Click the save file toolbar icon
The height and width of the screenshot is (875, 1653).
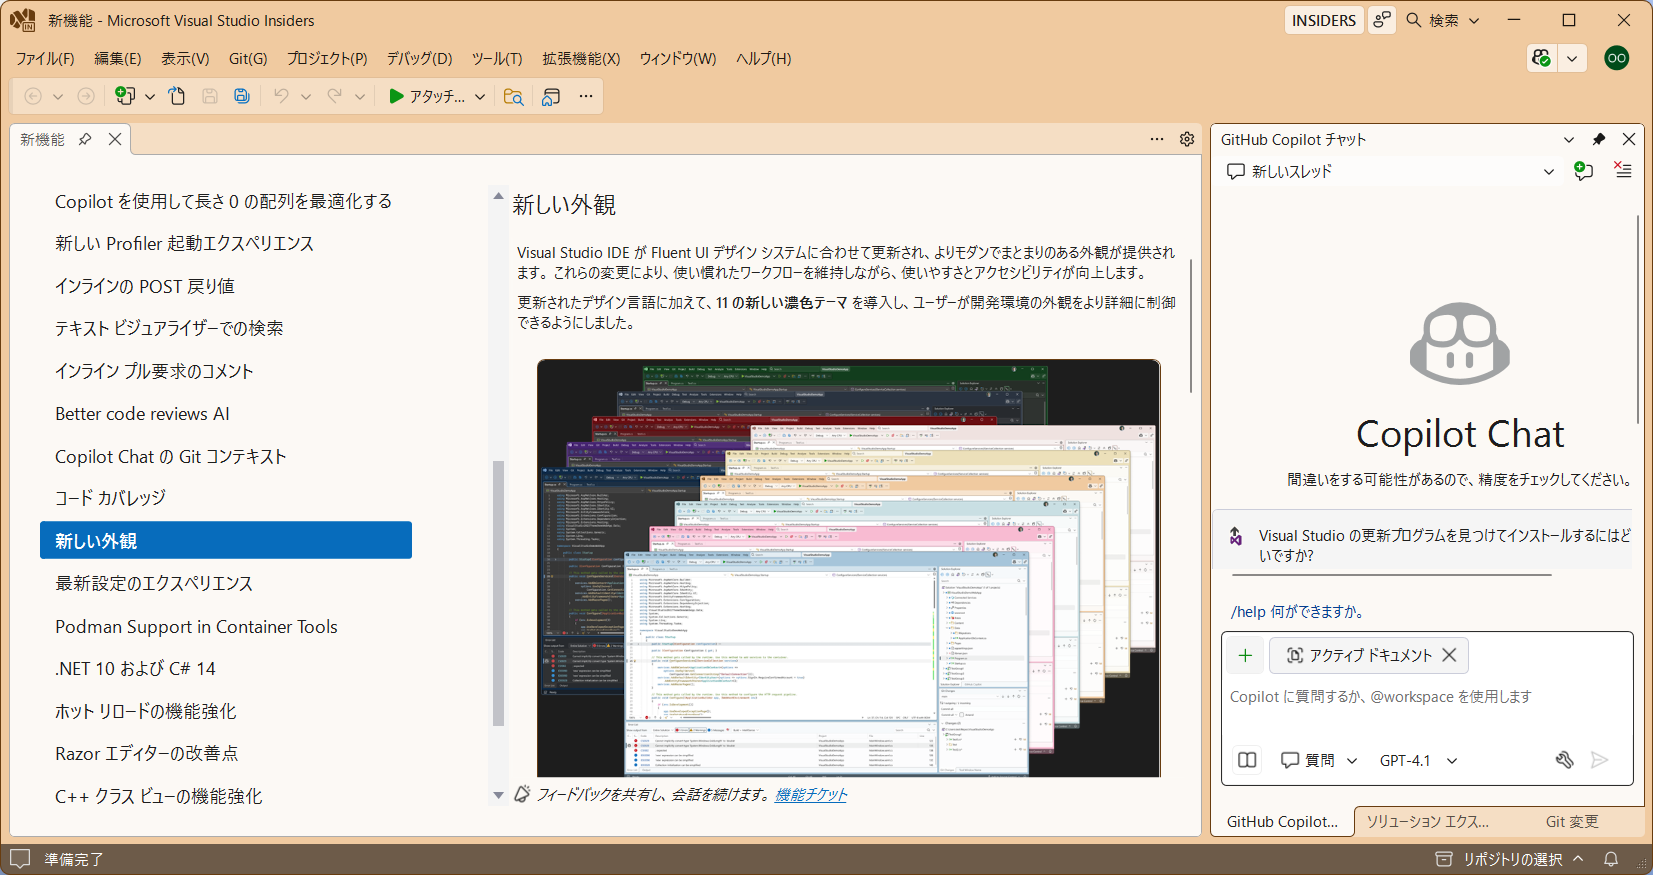pos(210,96)
